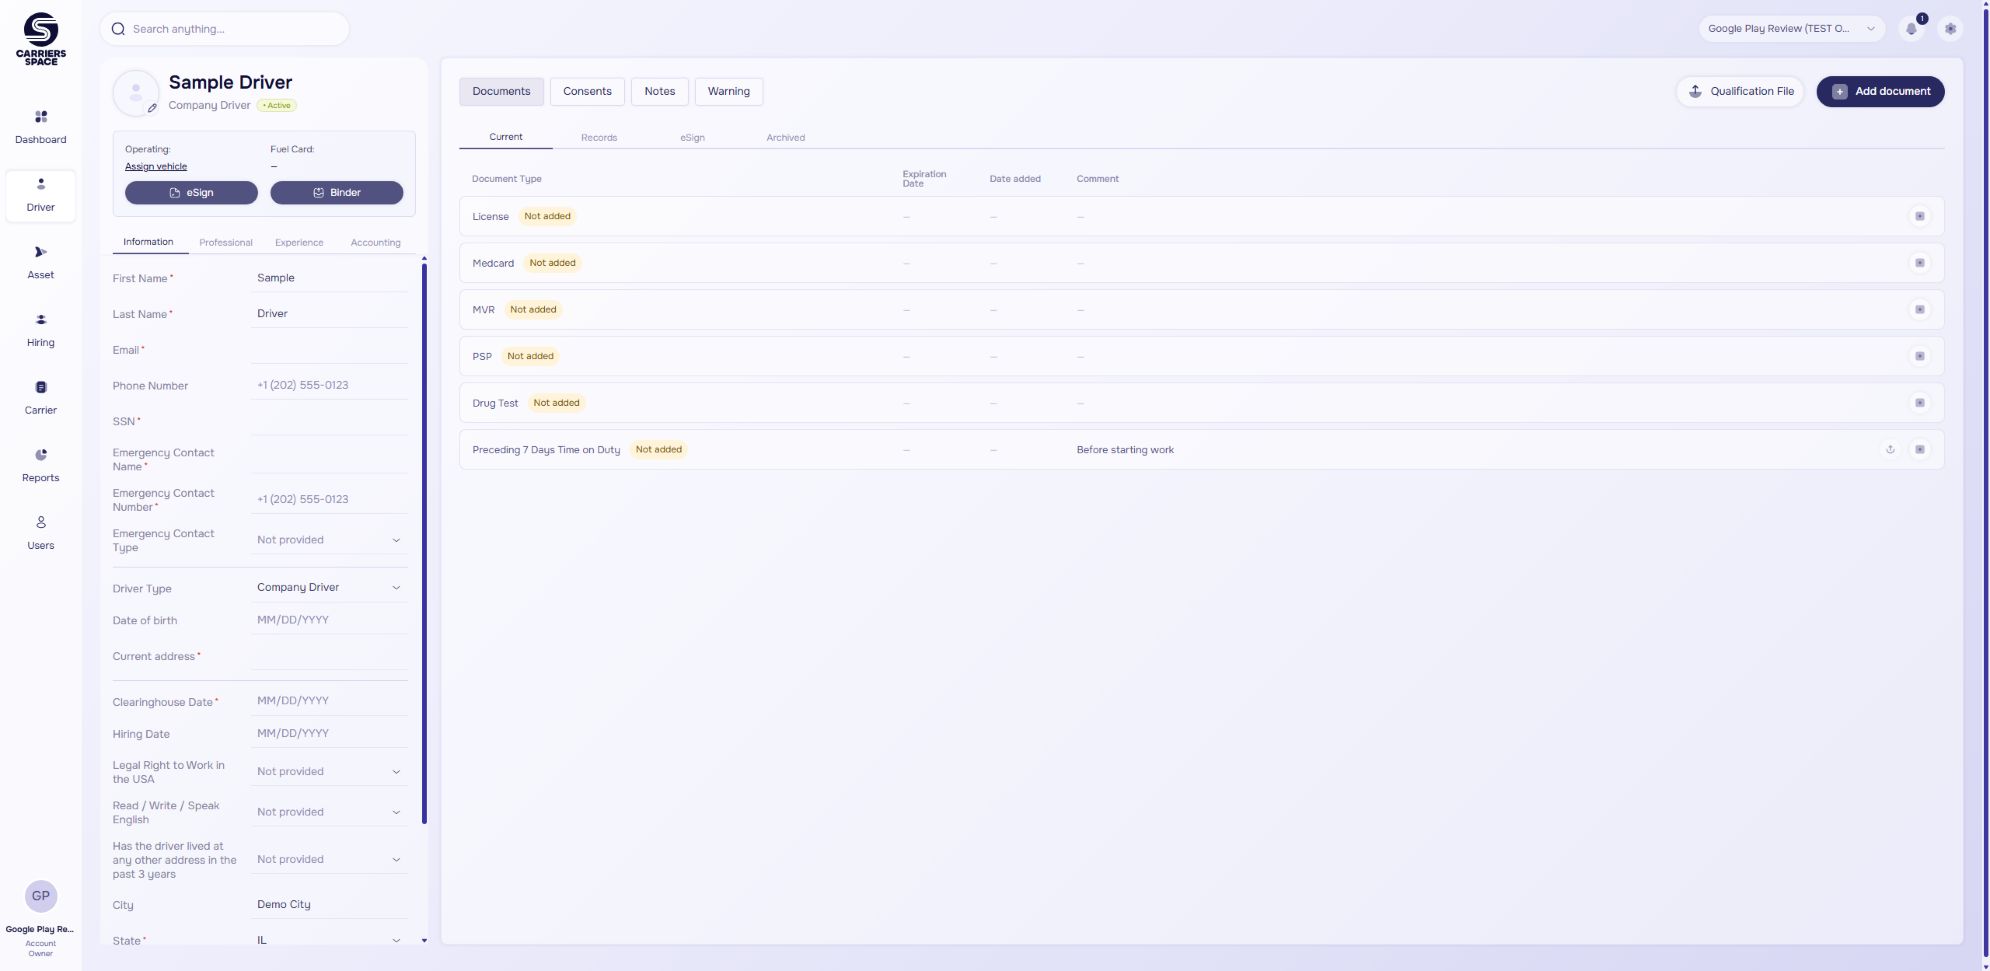This screenshot has width=1990, height=971.
Task: Click the Phone Number field
Action: [329, 385]
